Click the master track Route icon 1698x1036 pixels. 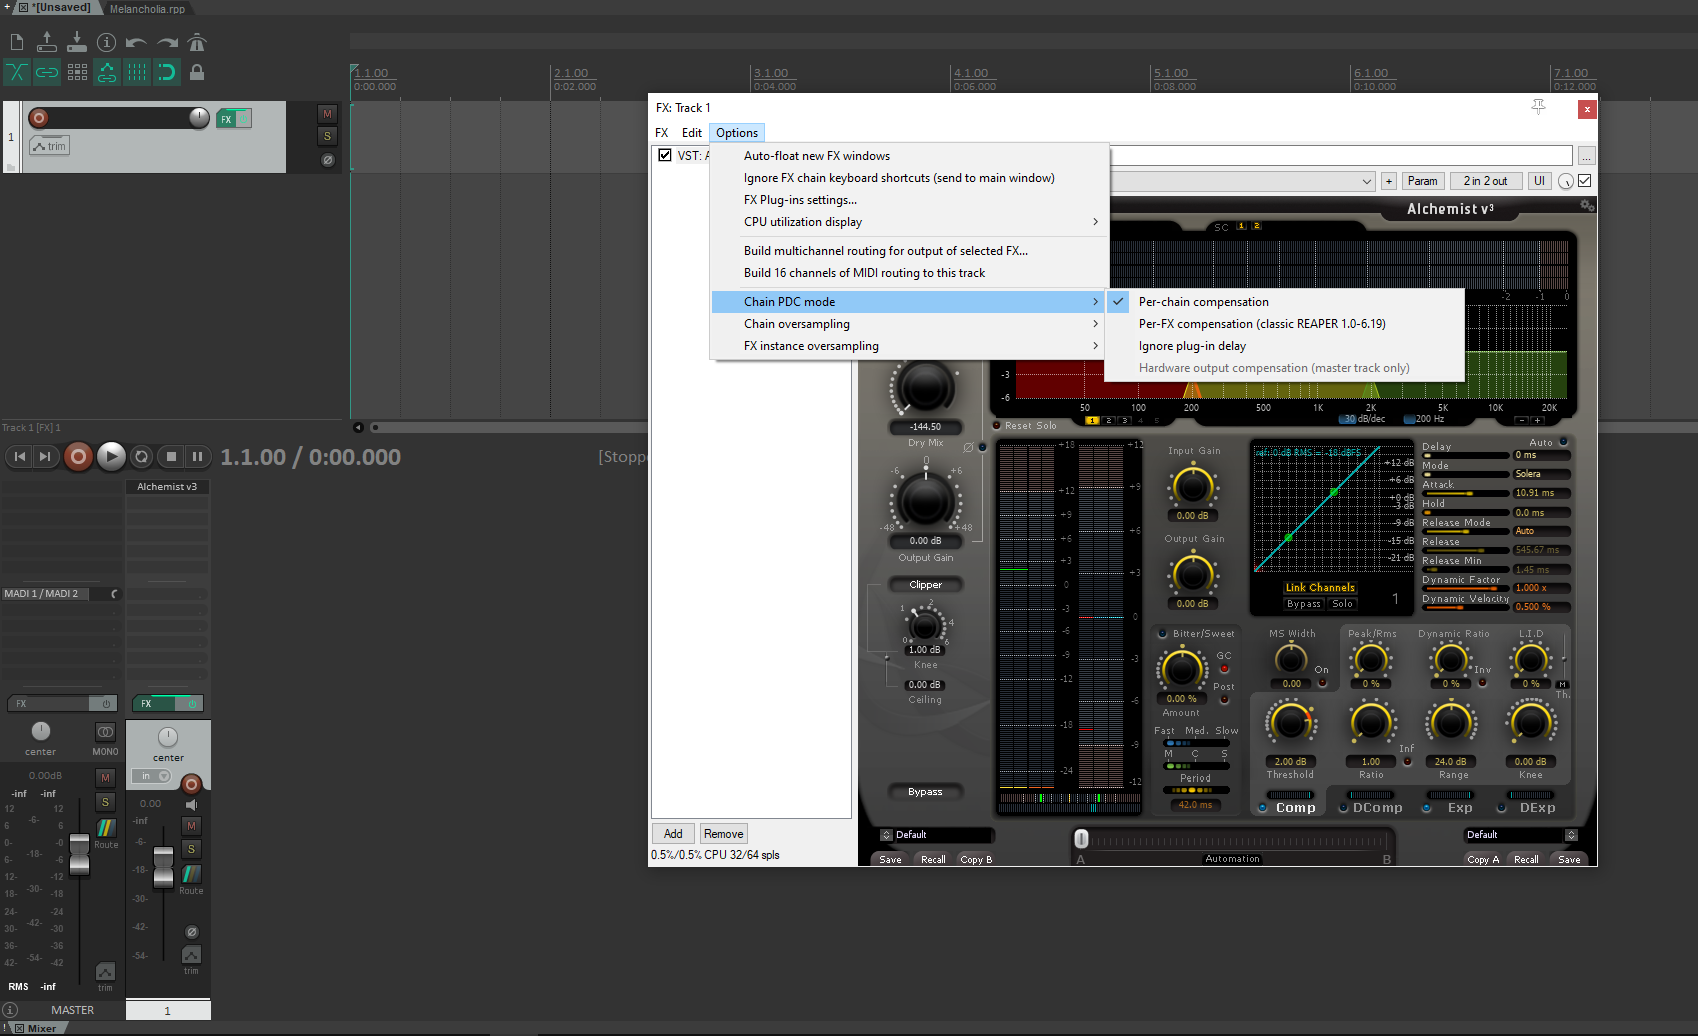(106, 829)
